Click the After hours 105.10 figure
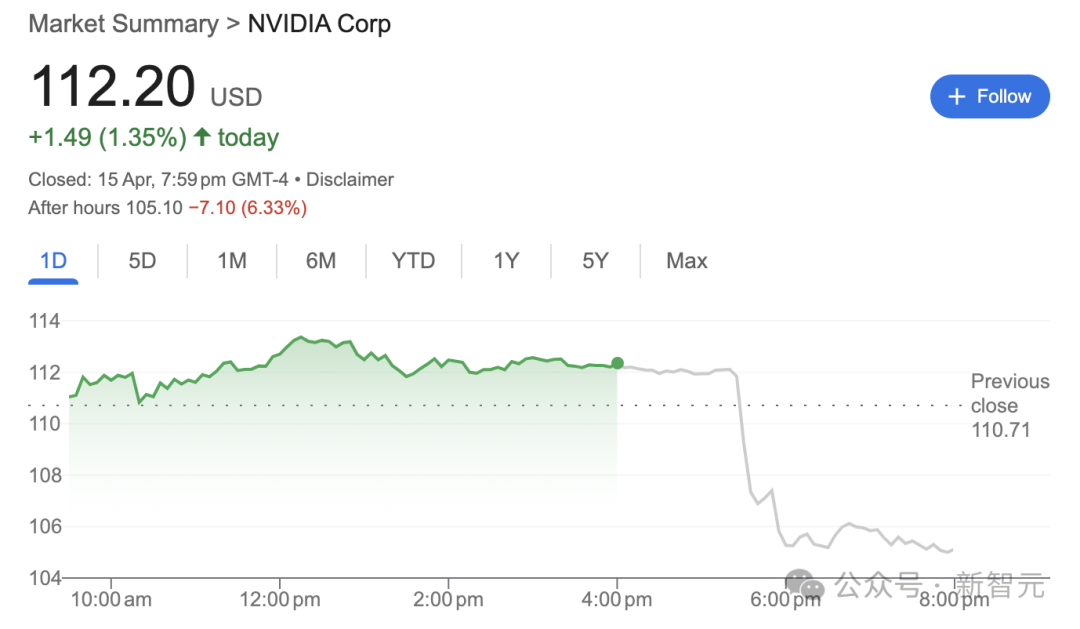1080x629 pixels. coord(154,208)
